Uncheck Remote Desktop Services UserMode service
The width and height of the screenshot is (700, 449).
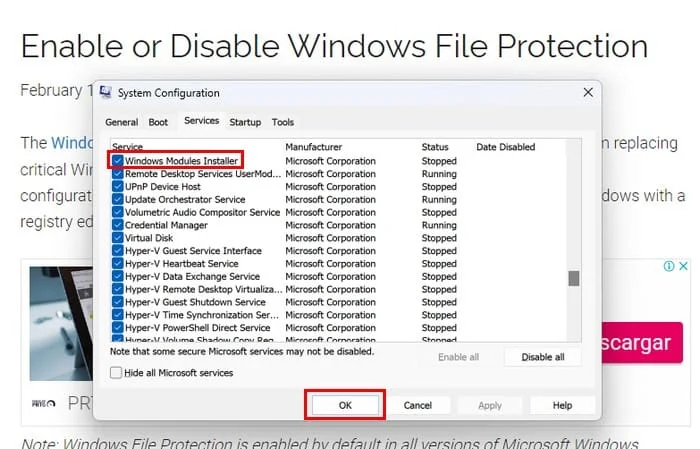click(x=117, y=174)
